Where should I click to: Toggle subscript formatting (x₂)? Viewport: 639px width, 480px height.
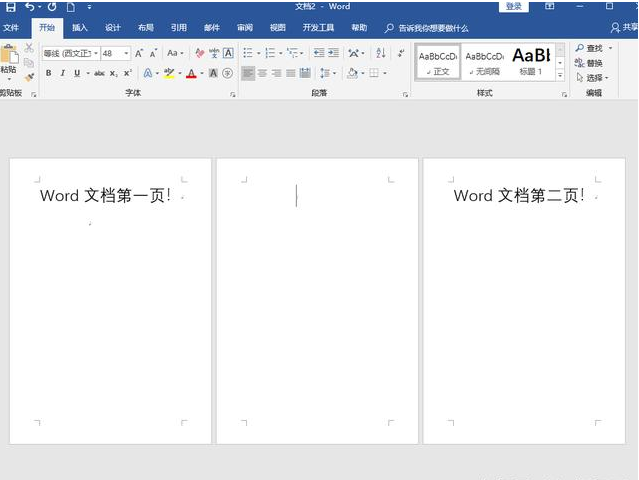click(x=113, y=73)
